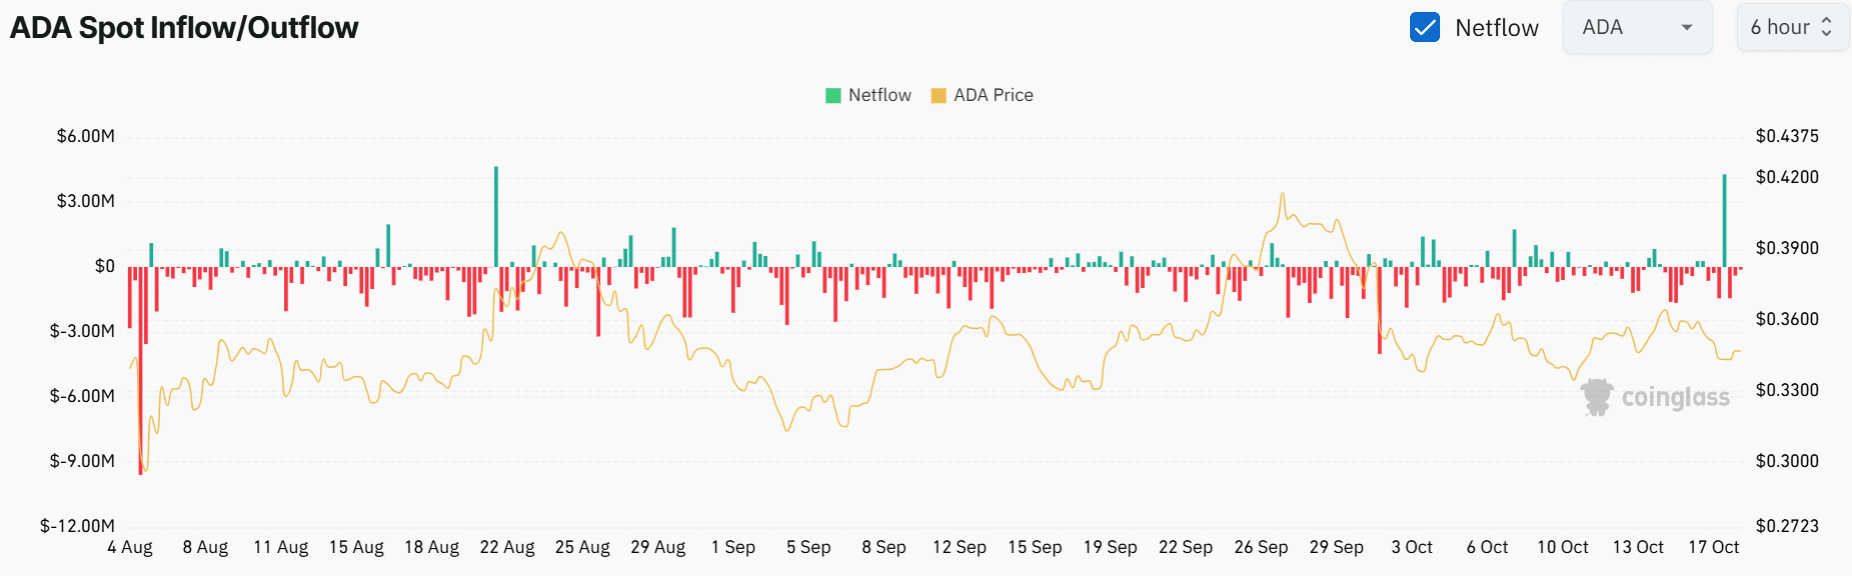The width and height of the screenshot is (1852, 576).
Task: Toggle the Netflow series via its legend text
Action: tap(879, 95)
